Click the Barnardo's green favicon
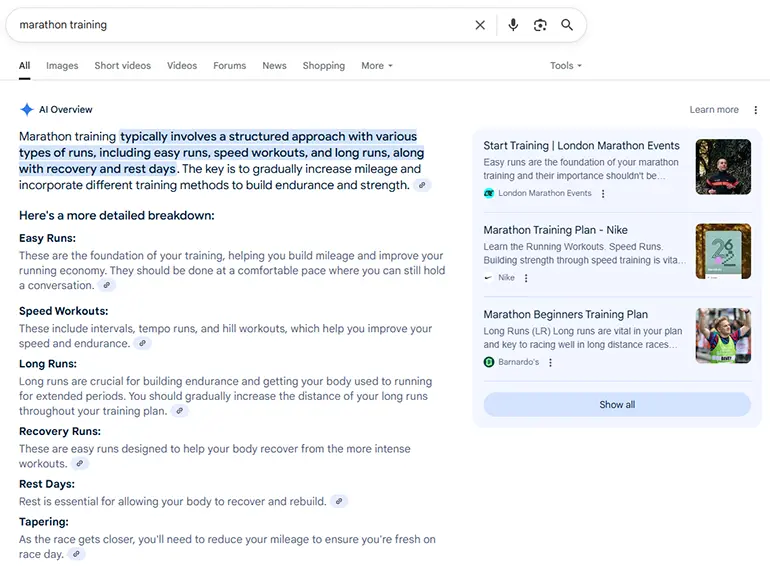This screenshot has height=568, width=770. 489,362
